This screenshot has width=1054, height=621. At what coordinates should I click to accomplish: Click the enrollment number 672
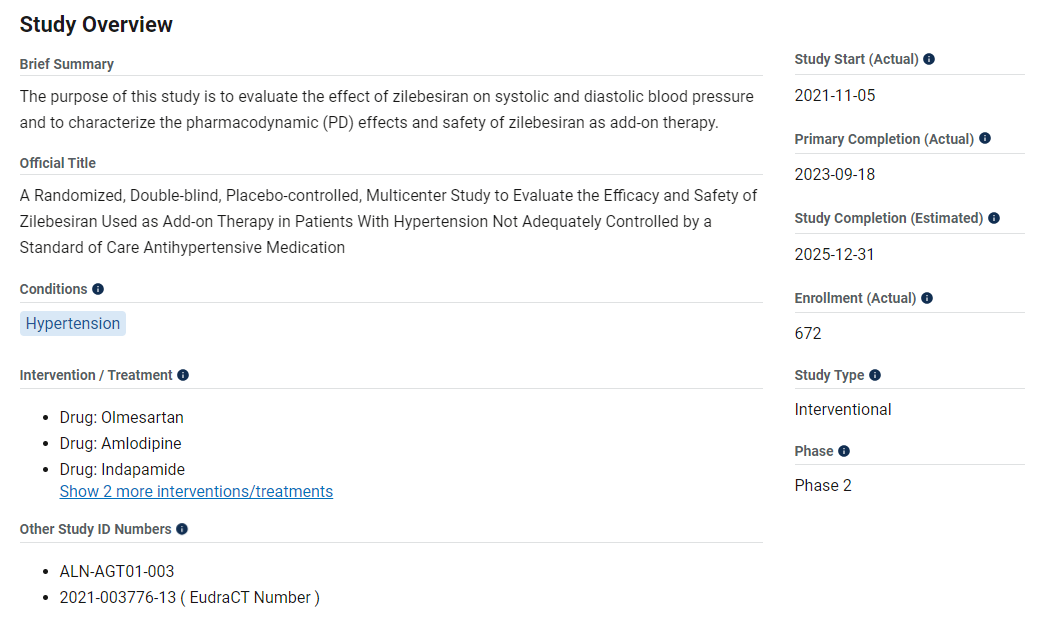coord(808,334)
